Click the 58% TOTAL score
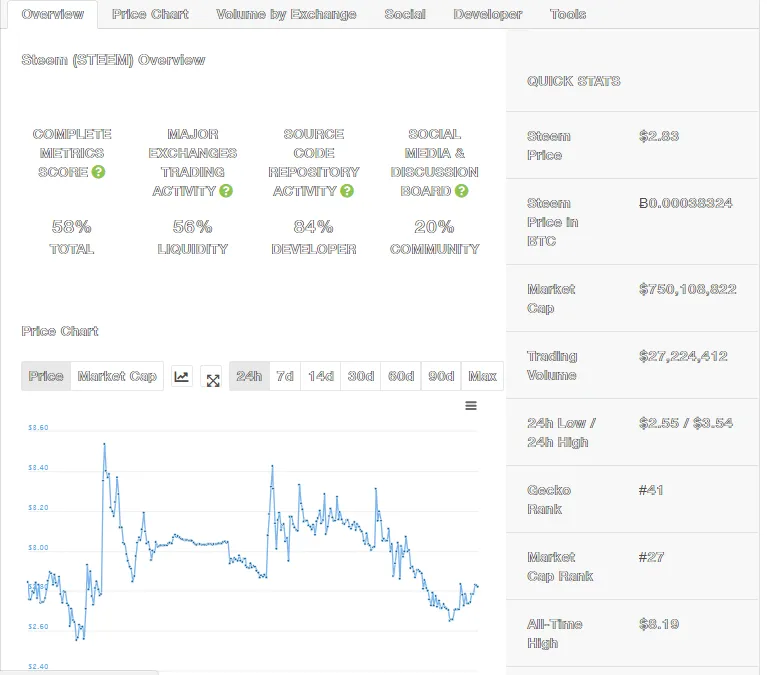Screen dimensions: 767x675 [71, 237]
